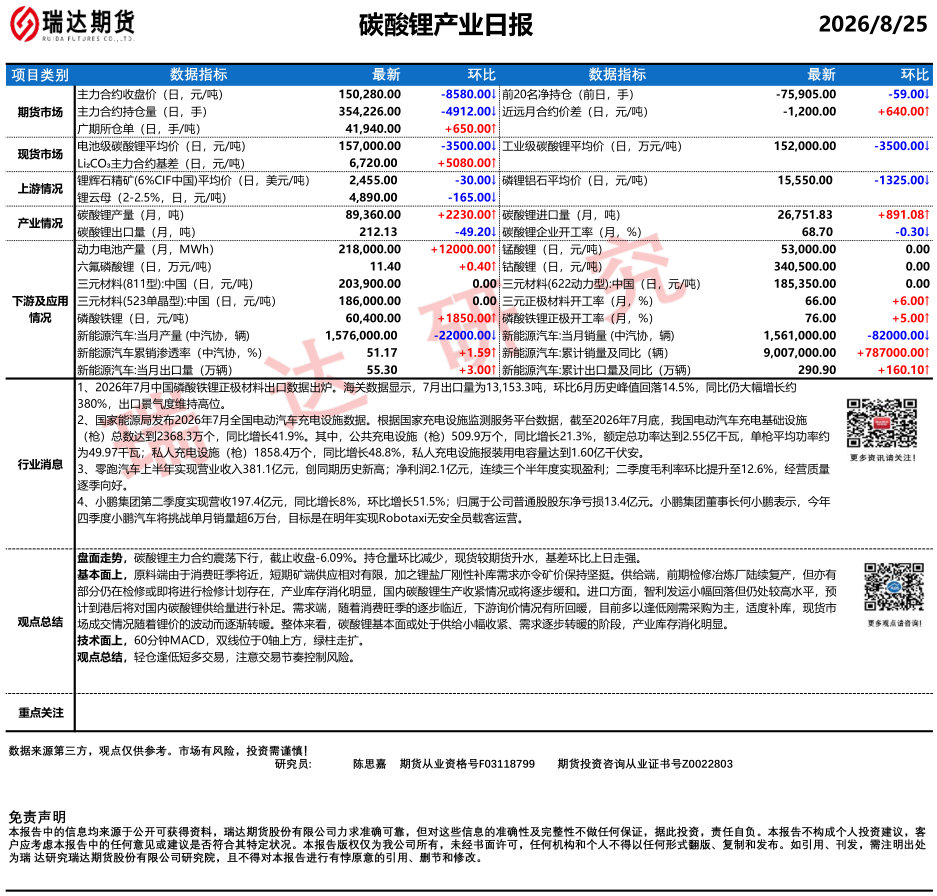
Task: Click the red +5080.00 basis change value
Action: click(466, 163)
